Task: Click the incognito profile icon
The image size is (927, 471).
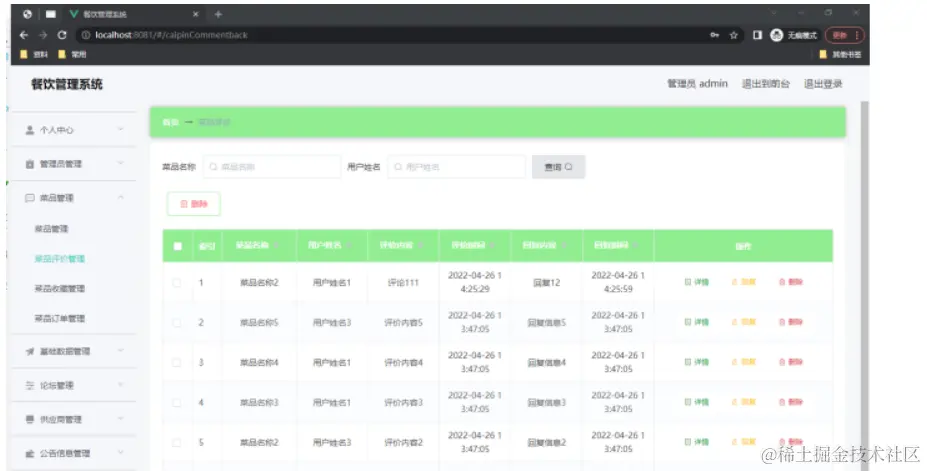Action: pyautogui.click(x=776, y=35)
